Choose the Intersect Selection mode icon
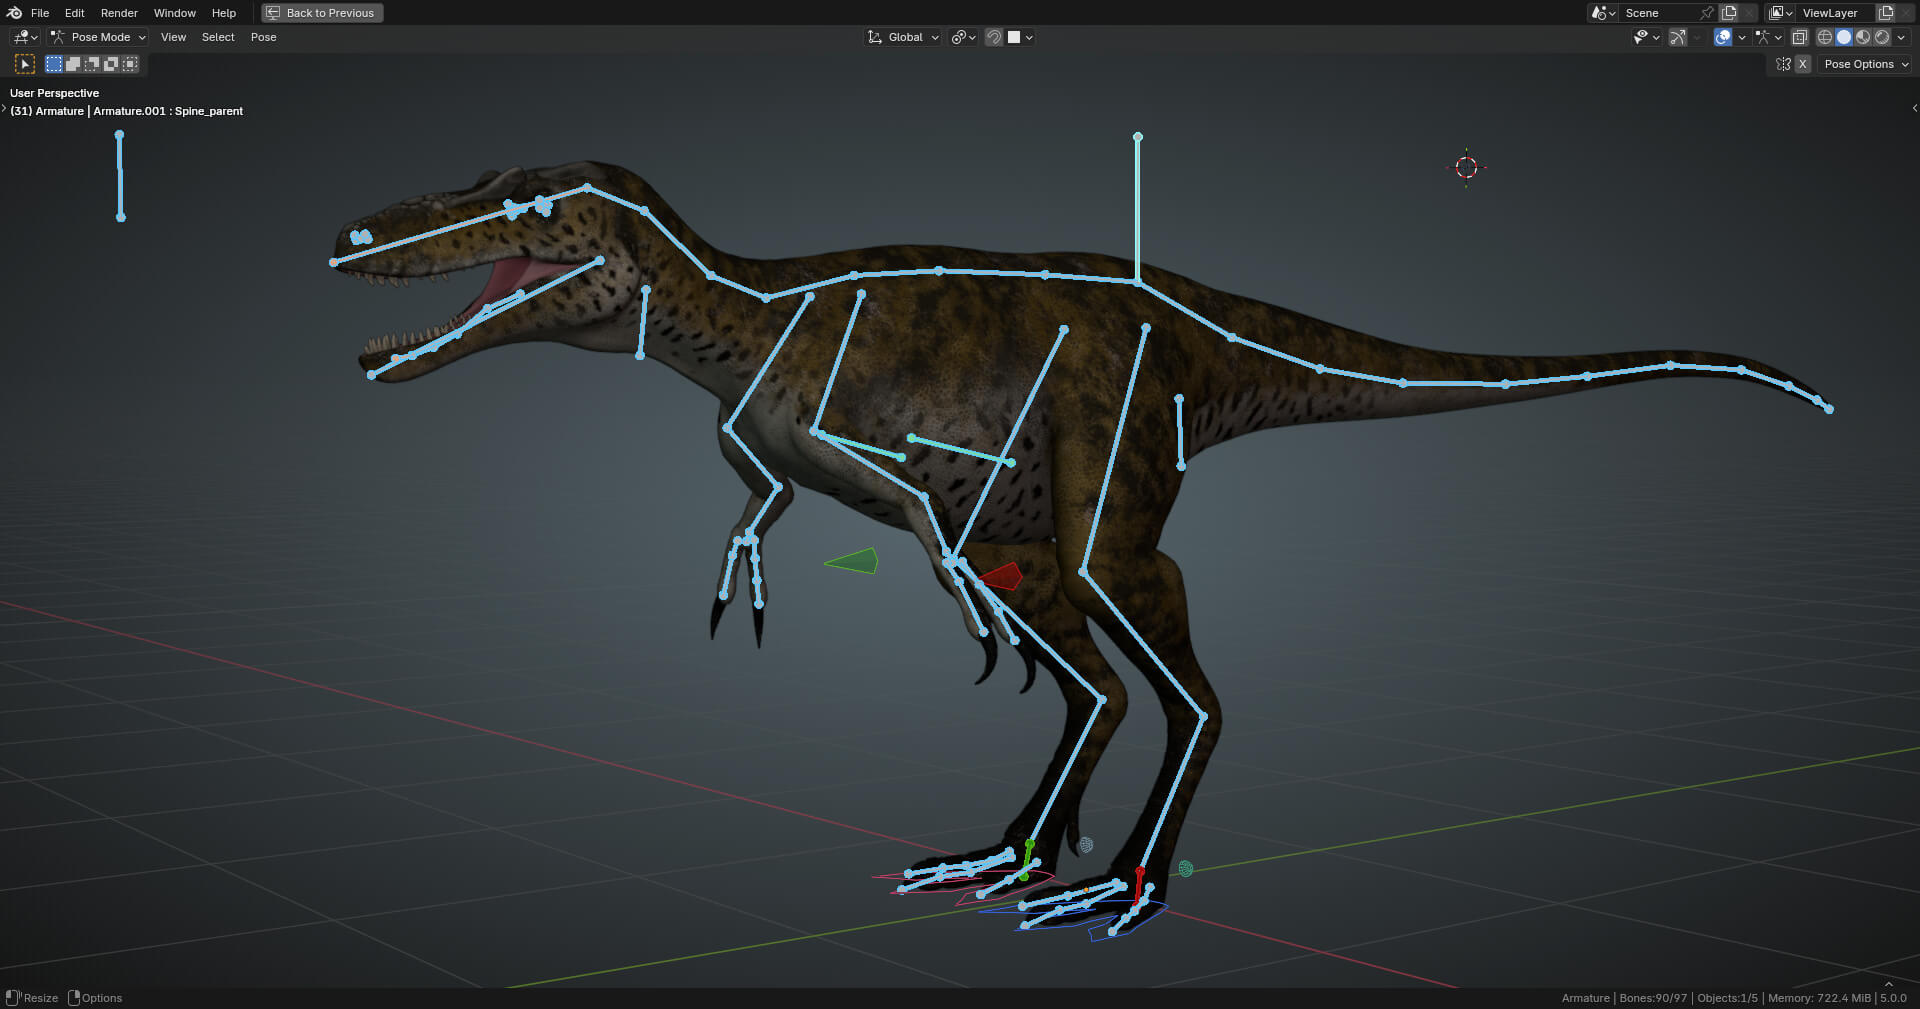 point(130,64)
